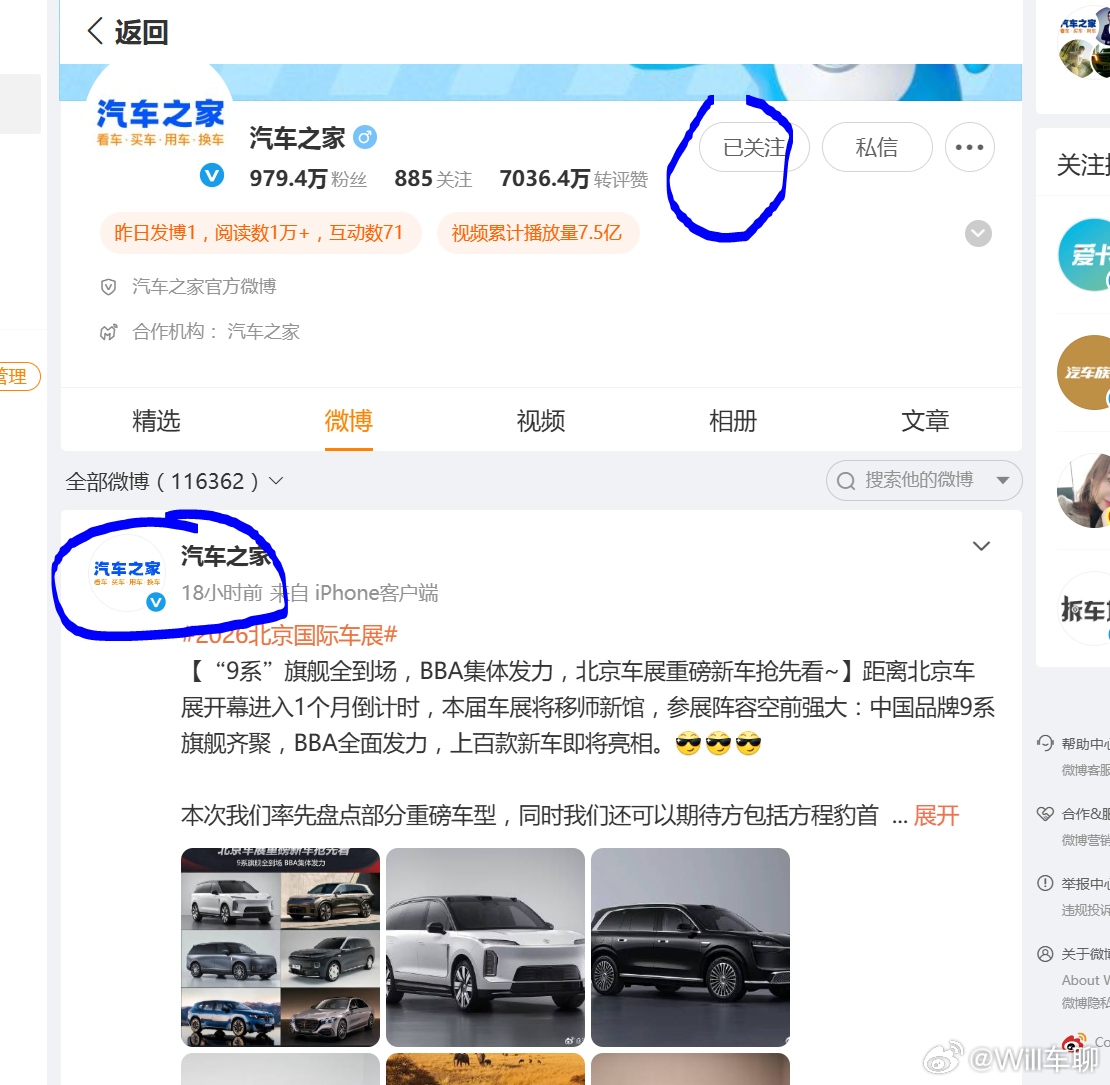This screenshot has width=1110, height=1085.
Task: Open the savanna landscape image thumbnail
Action: (486, 1069)
